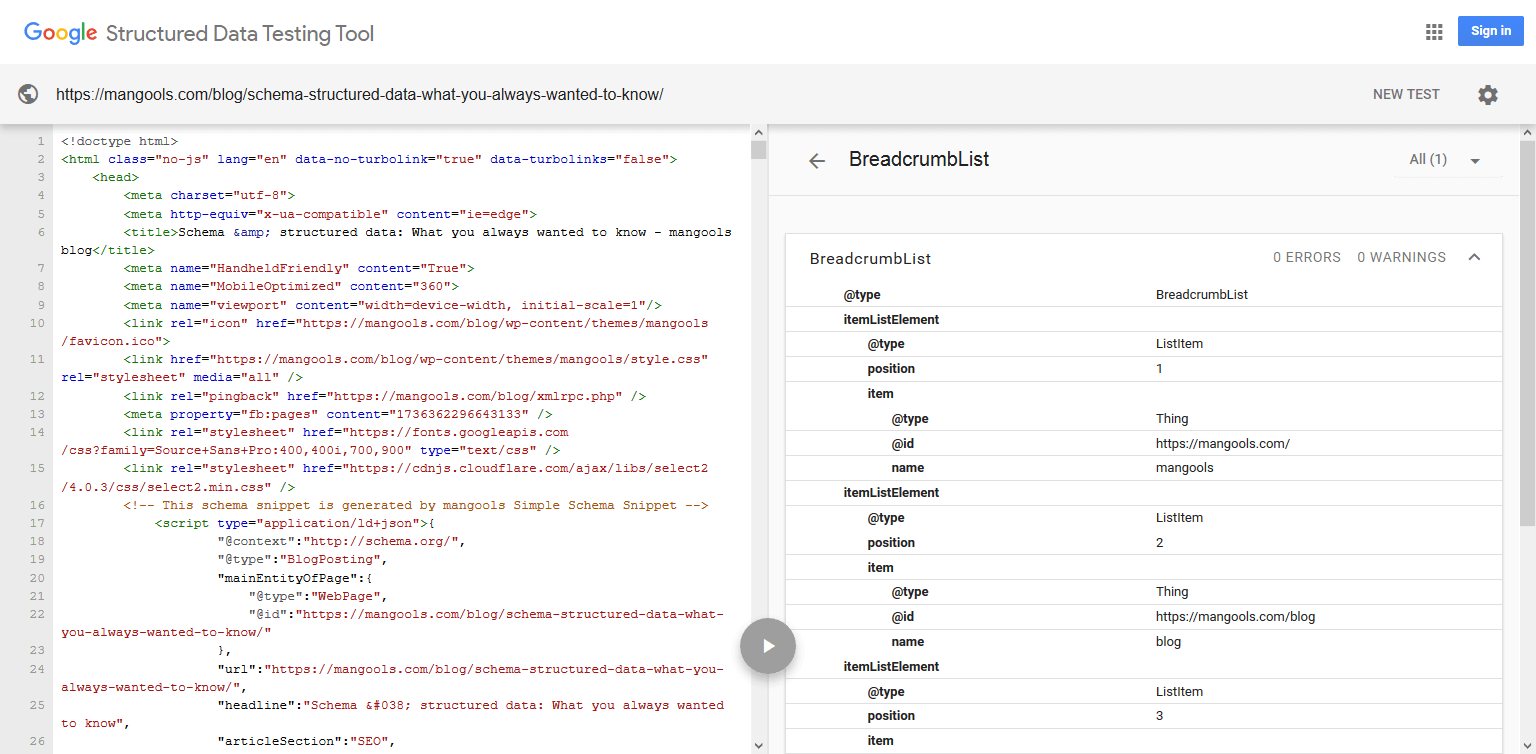Collapse the BreadcrumbList result card
Screen dimensions: 1536x754
(1474, 258)
